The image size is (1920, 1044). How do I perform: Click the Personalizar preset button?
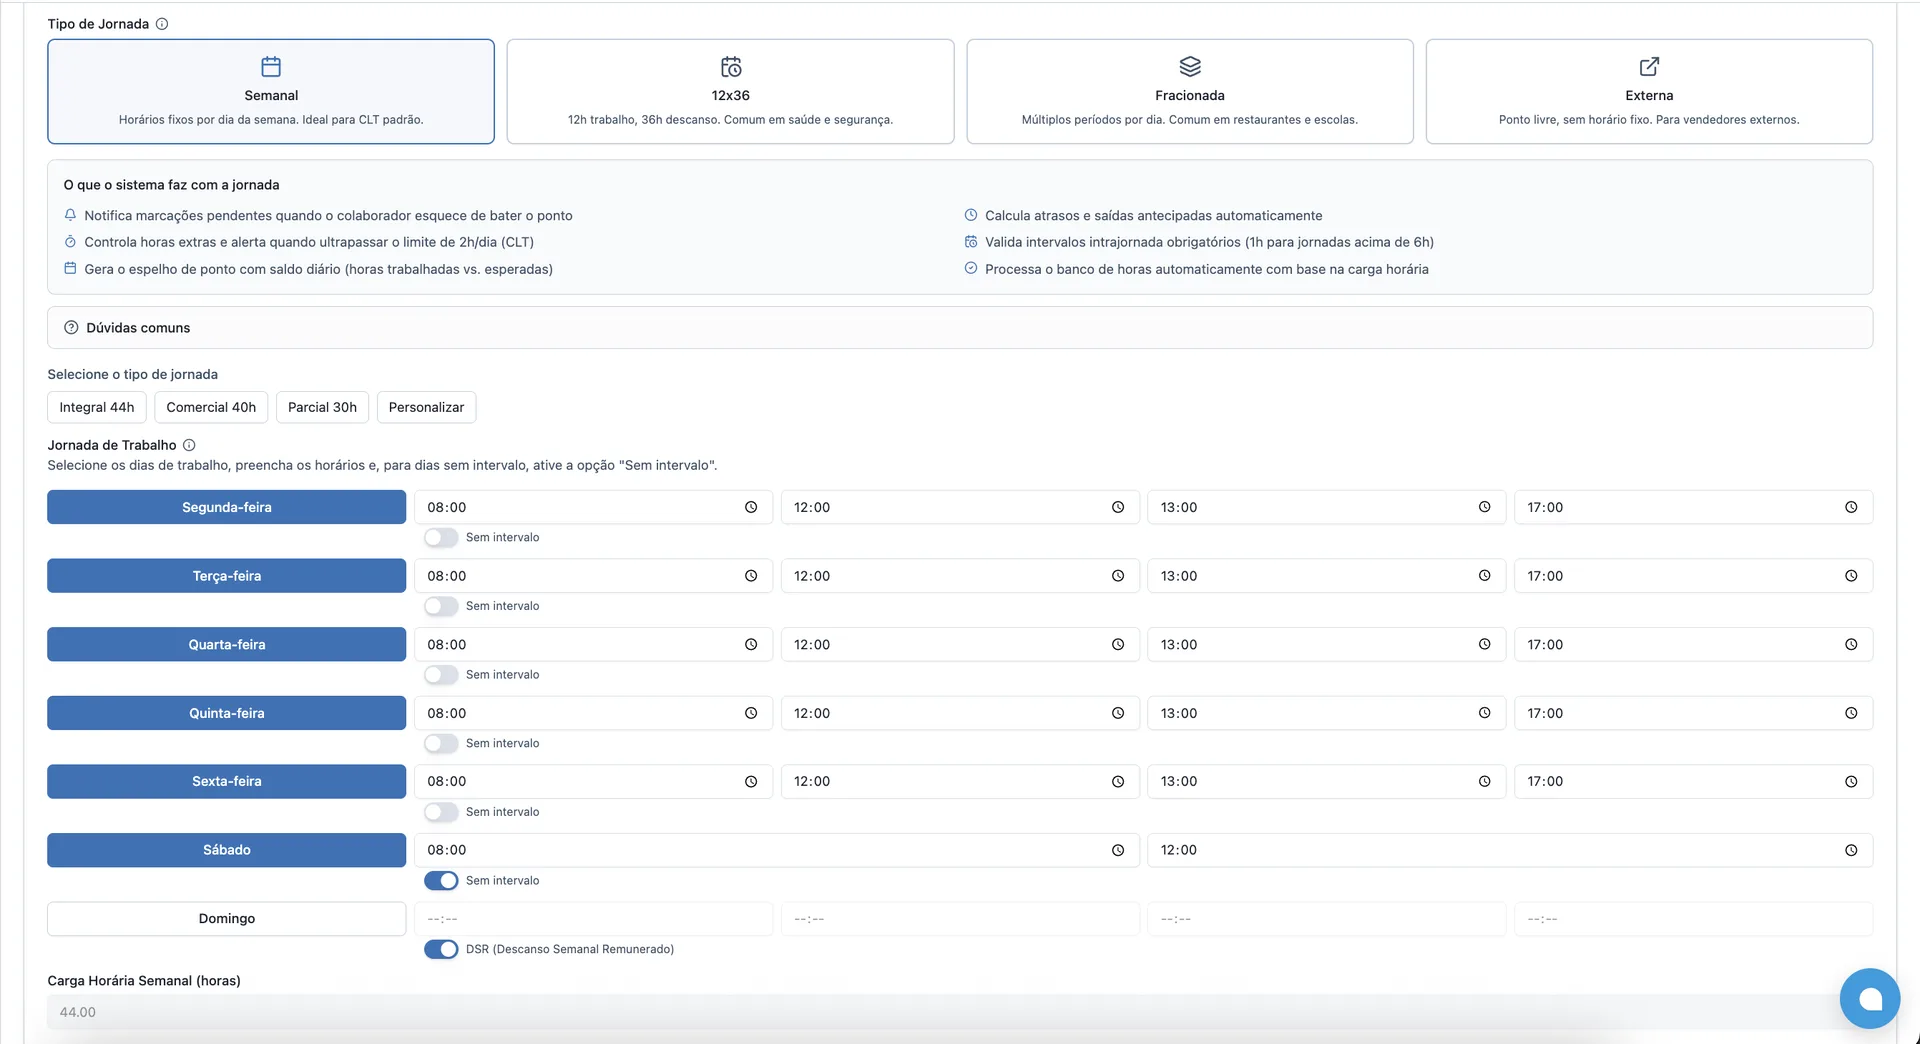pyautogui.click(x=426, y=407)
